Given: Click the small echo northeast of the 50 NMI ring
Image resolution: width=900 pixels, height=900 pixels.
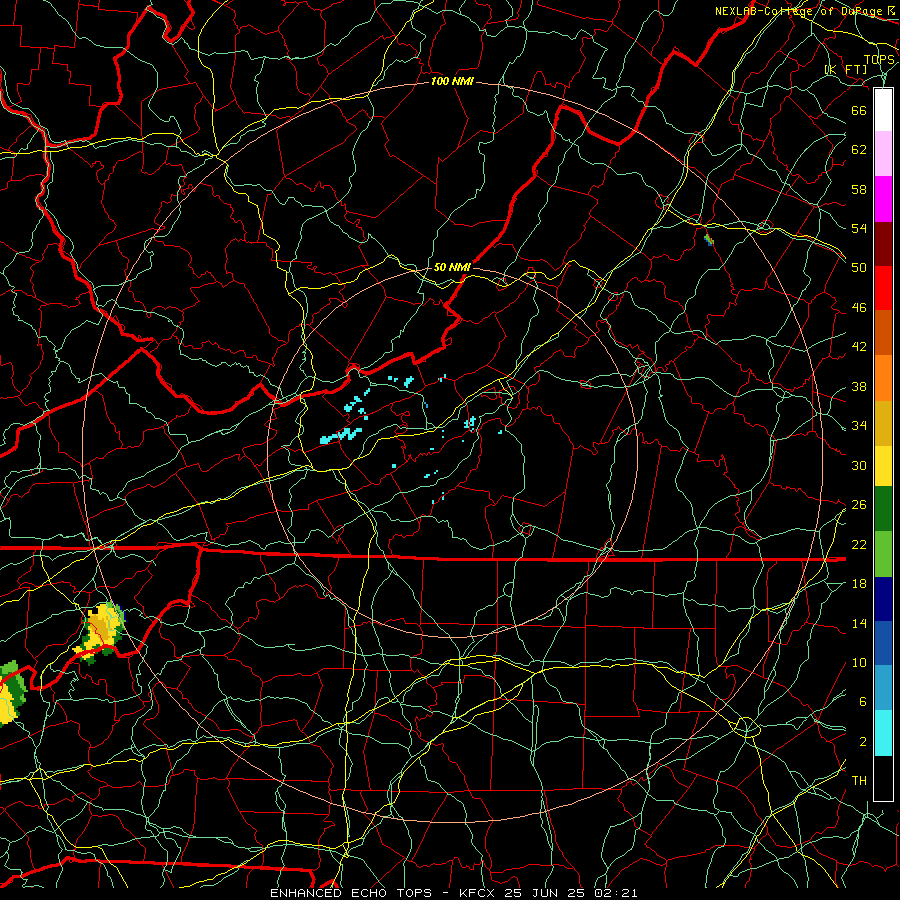Looking at the screenshot, I should pos(709,239).
